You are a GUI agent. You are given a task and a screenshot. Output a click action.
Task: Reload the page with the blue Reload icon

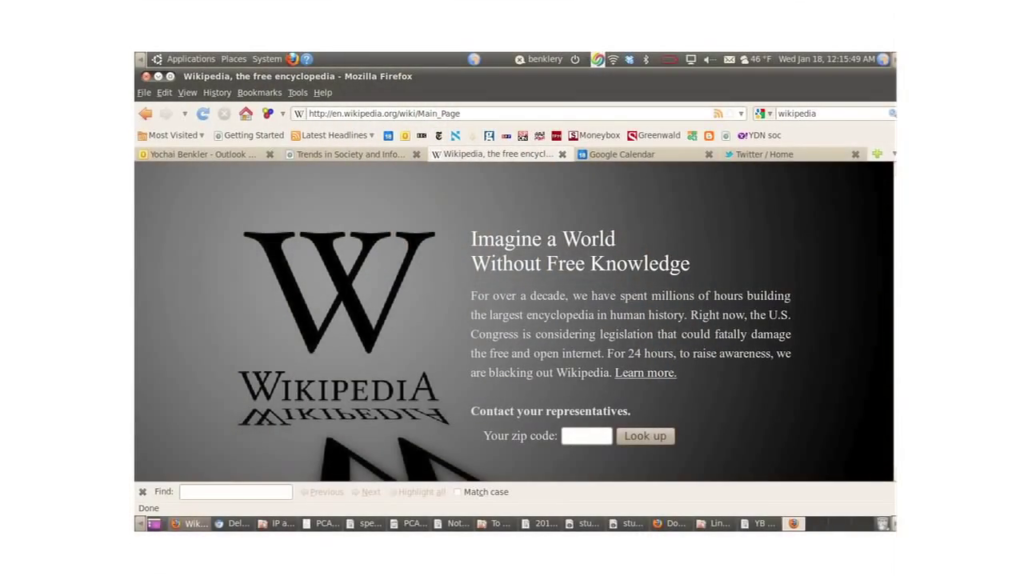coord(203,114)
